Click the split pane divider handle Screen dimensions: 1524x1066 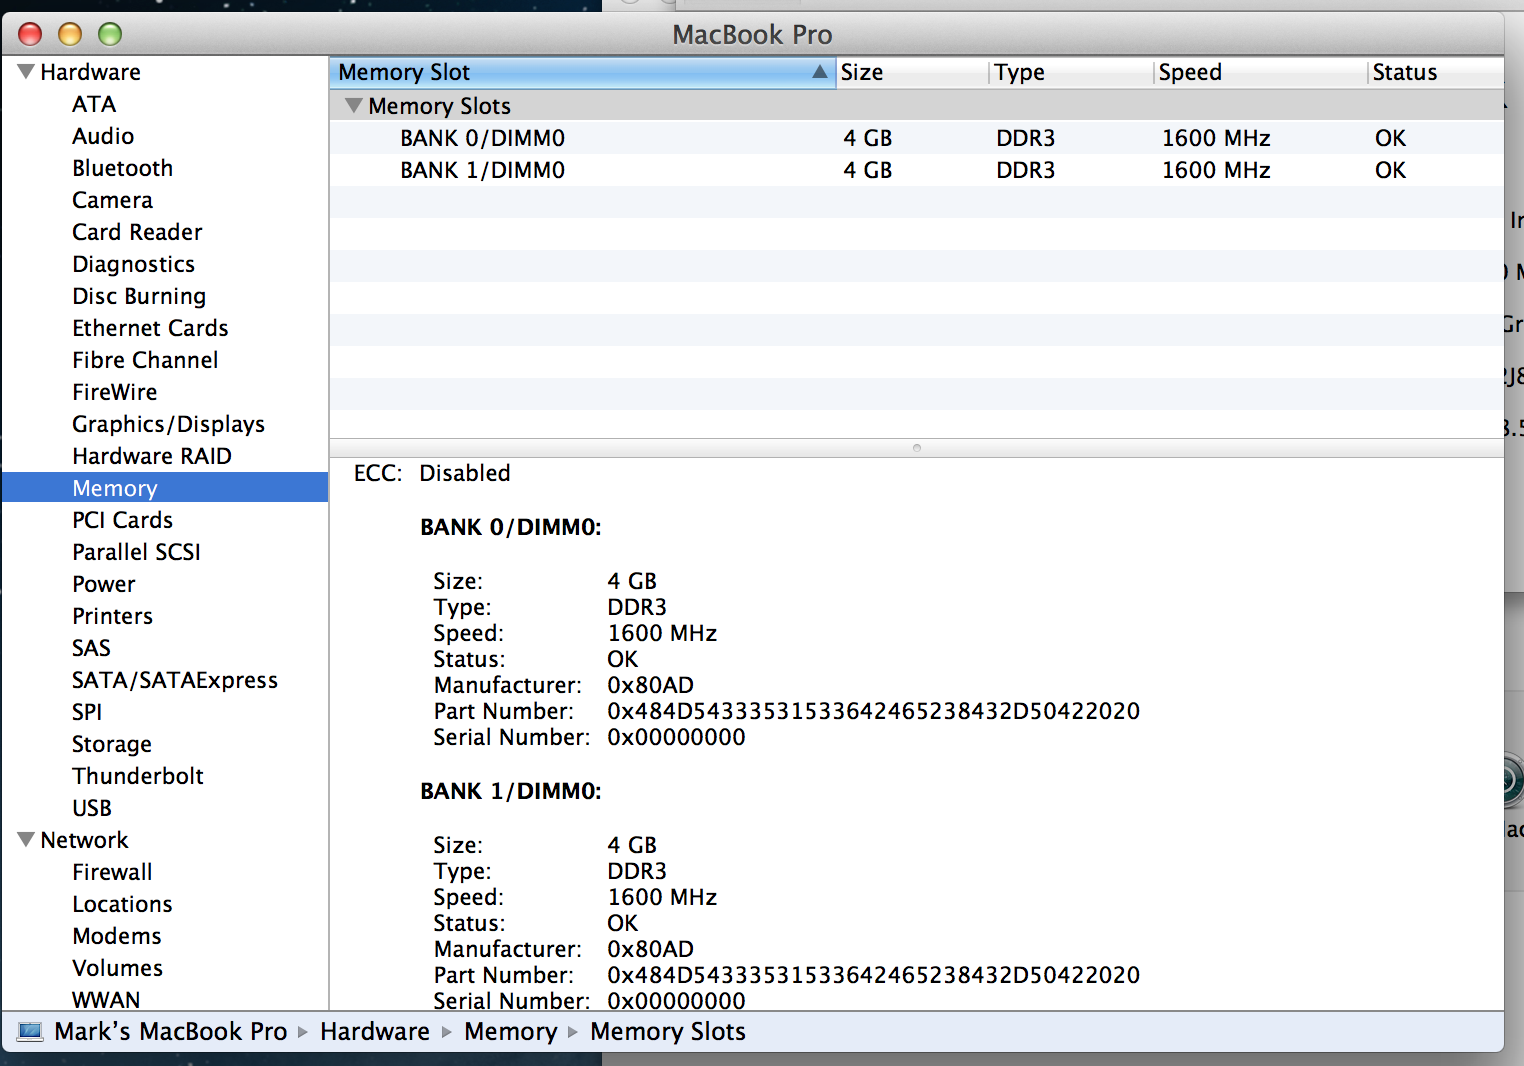916,448
